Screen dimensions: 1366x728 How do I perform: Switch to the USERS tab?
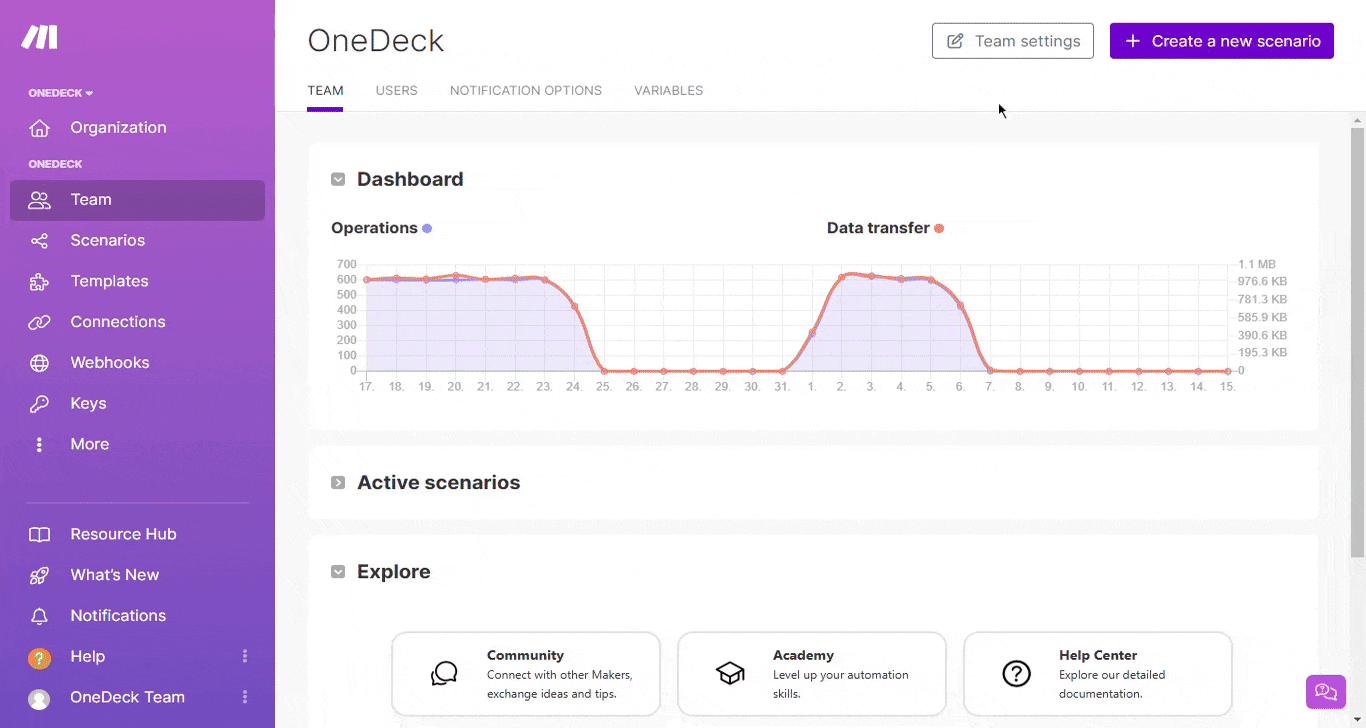tap(397, 91)
